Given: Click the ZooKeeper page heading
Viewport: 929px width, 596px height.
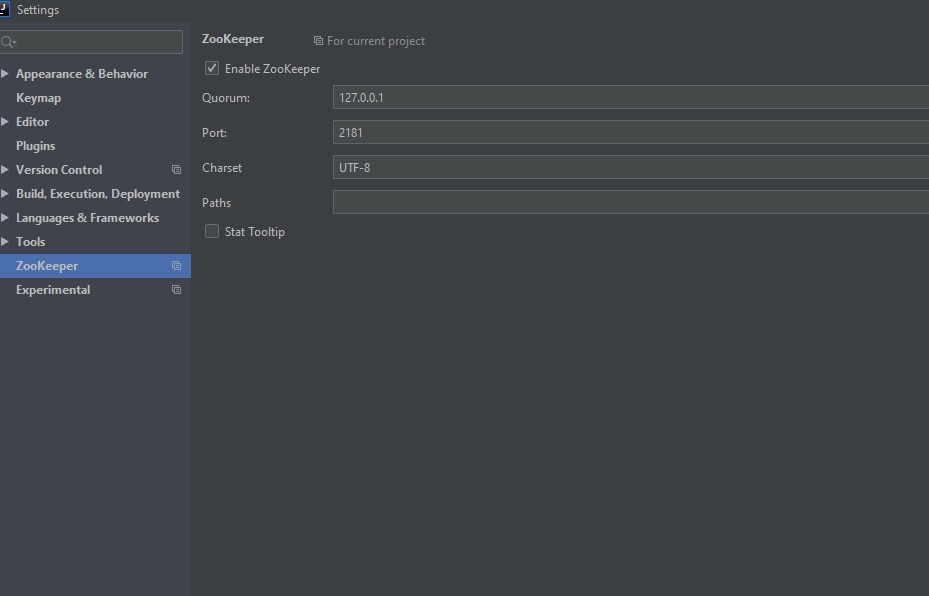Looking at the screenshot, I should [233, 39].
